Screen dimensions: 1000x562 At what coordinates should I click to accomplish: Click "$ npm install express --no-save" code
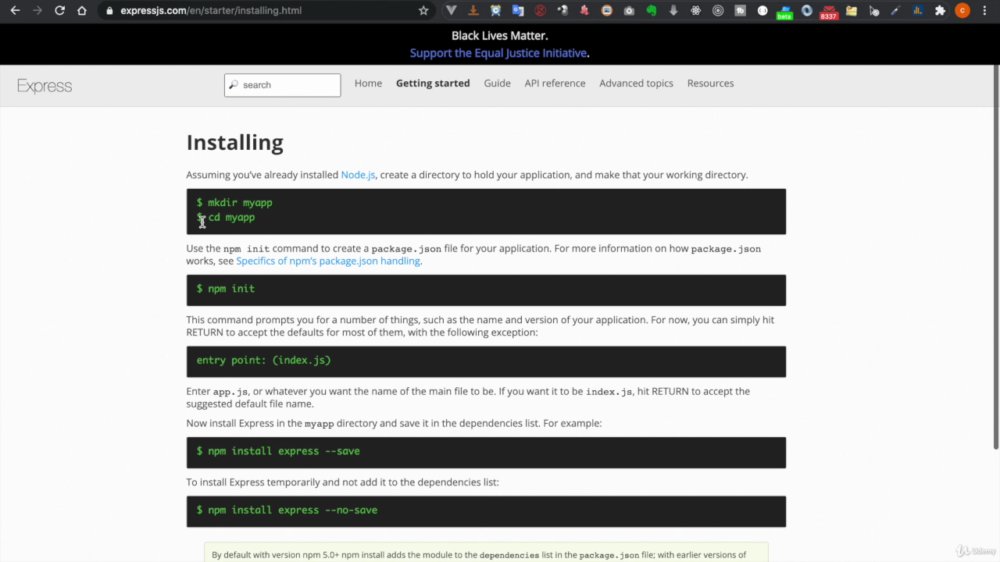(286, 510)
